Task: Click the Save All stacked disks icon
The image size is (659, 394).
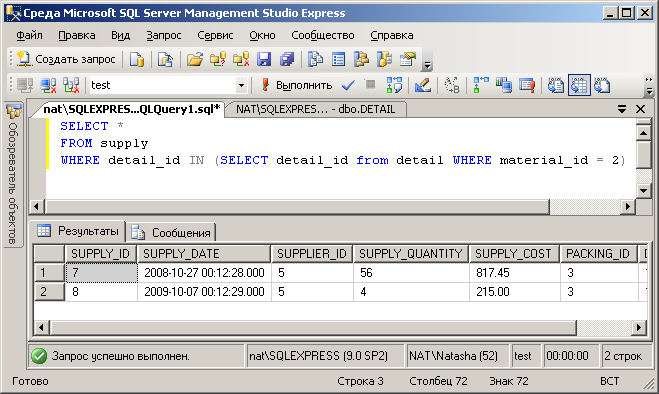Action: click(x=287, y=59)
